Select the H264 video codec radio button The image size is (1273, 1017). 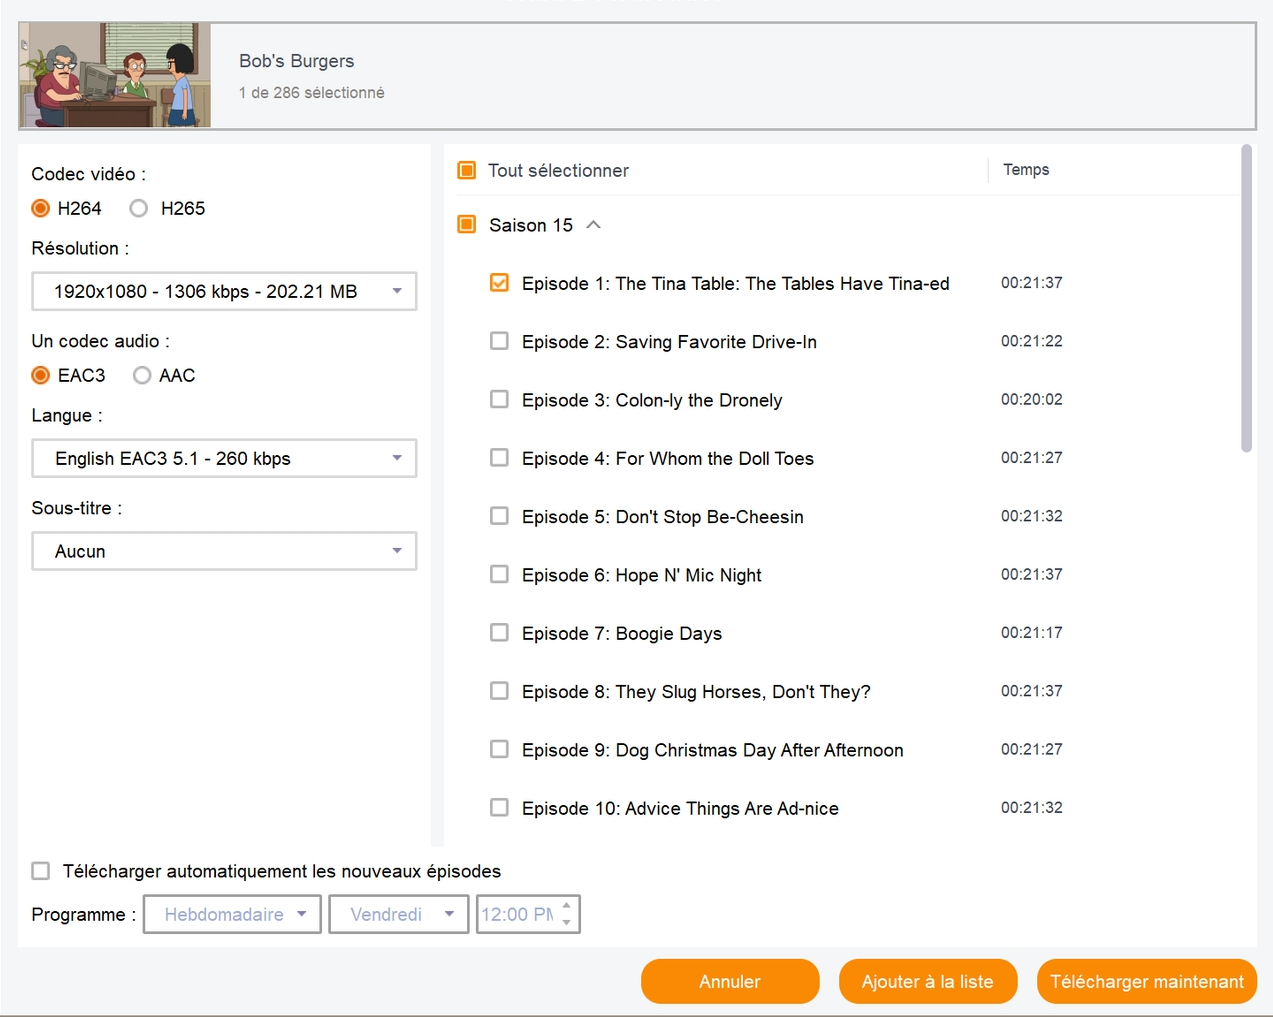pyautogui.click(x=41, y=208)
